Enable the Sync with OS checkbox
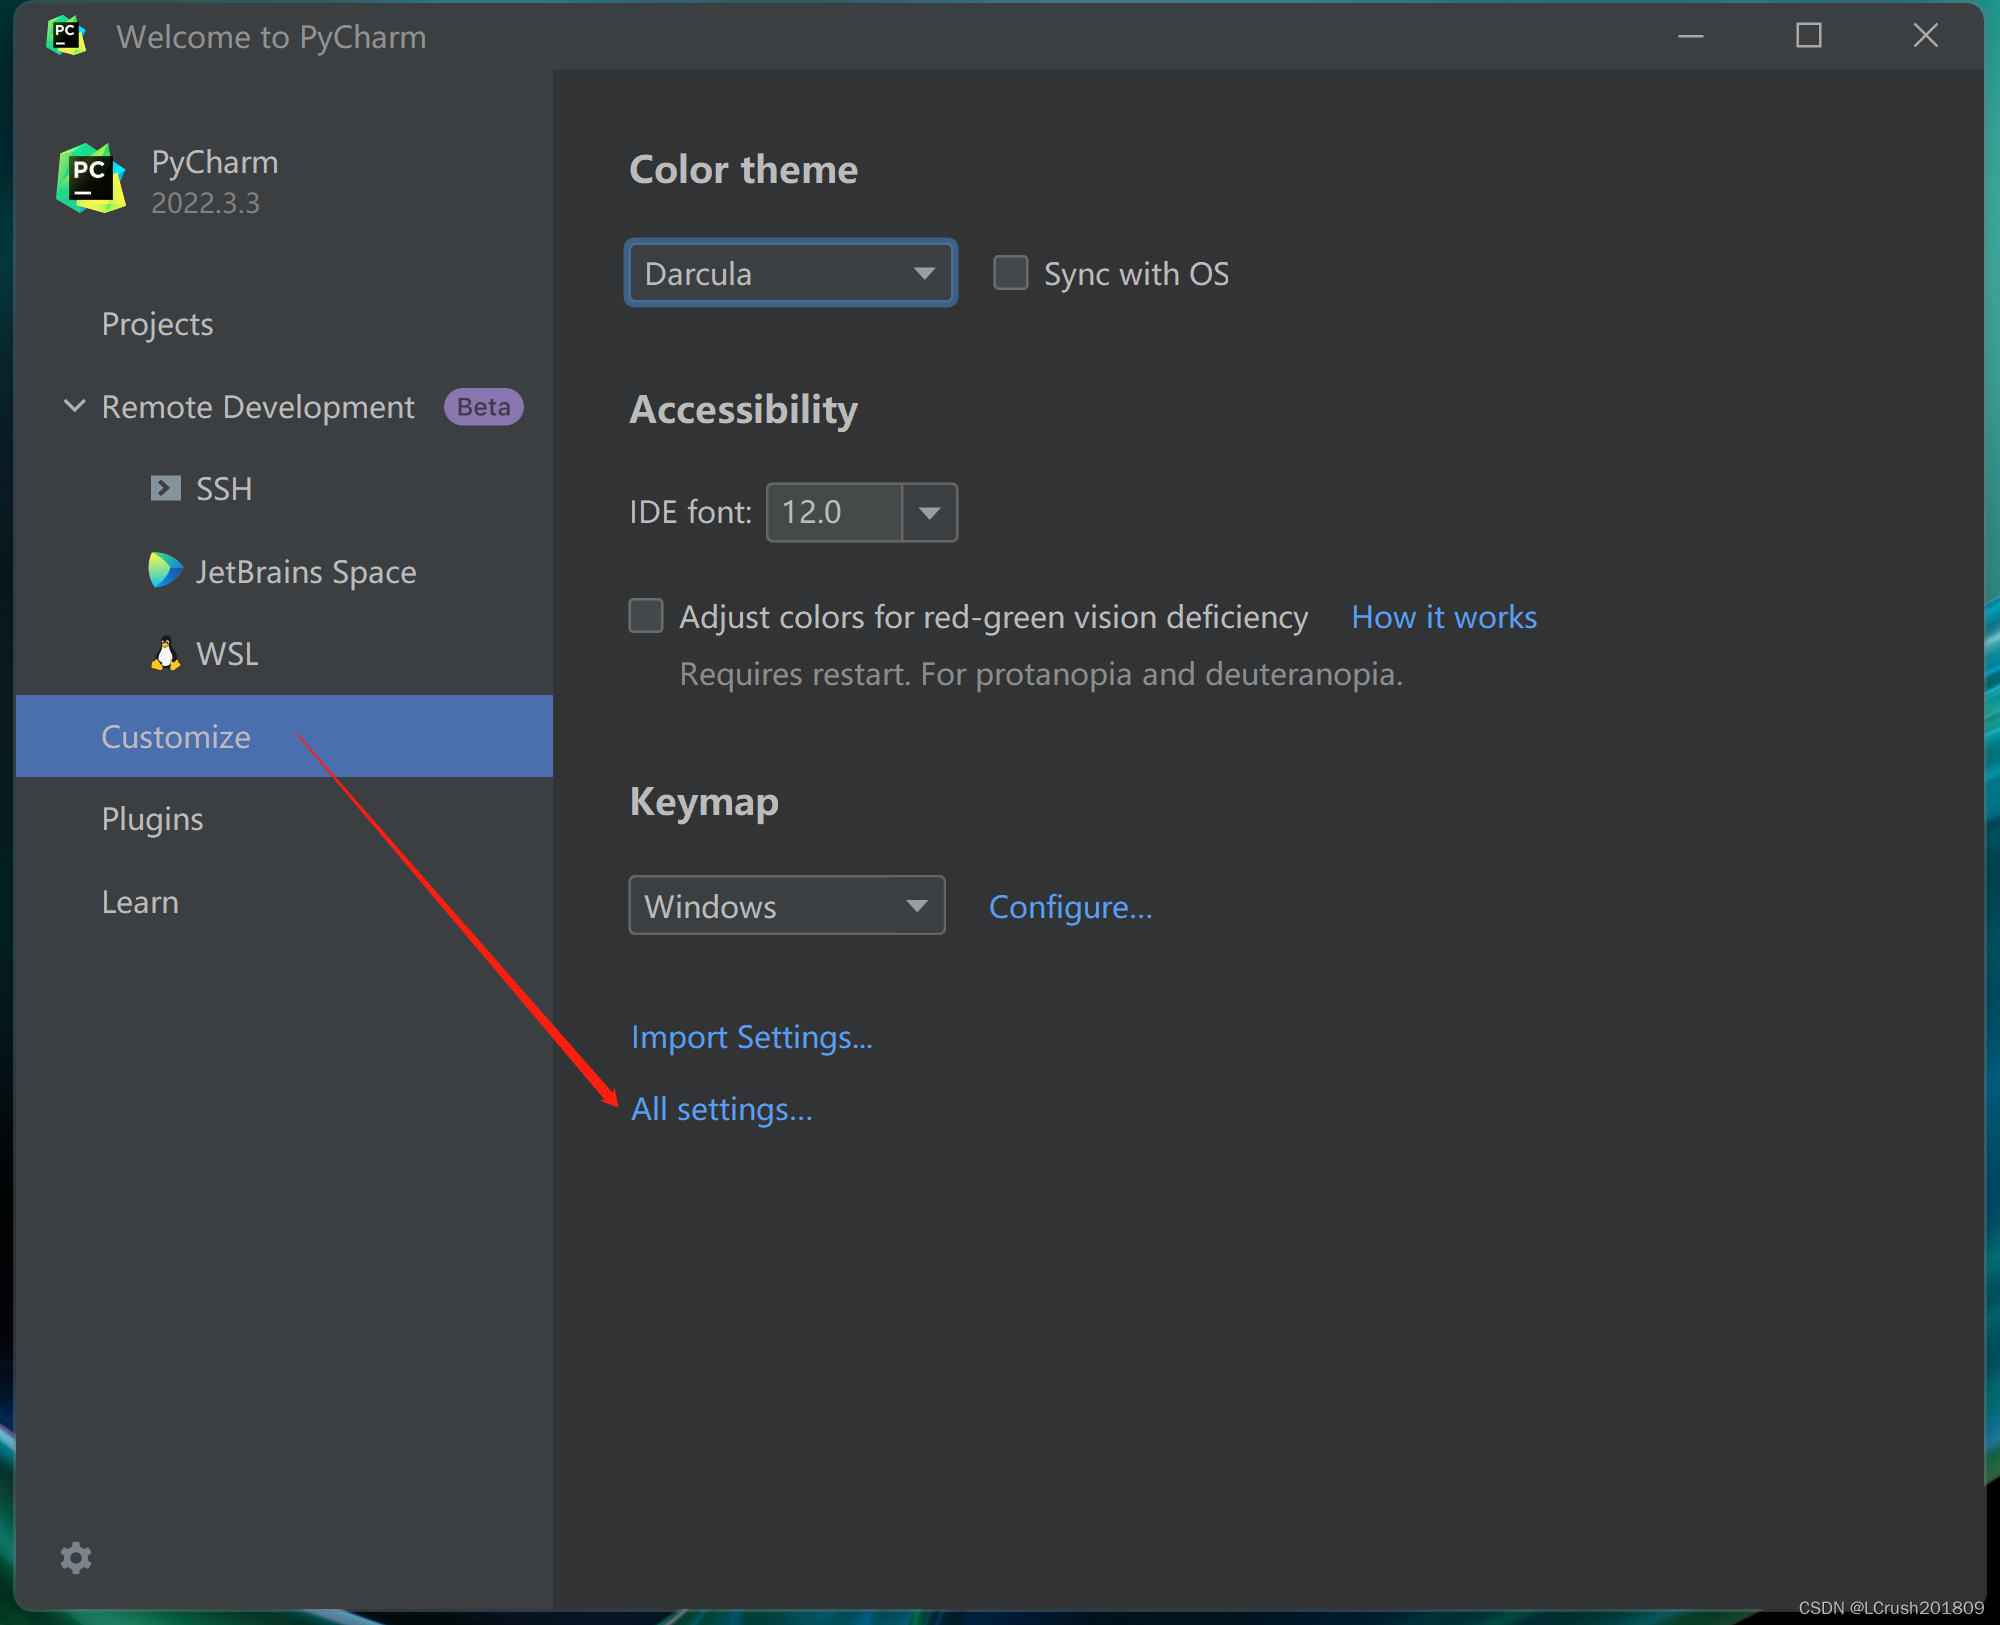Image resolution: width=2000 pixels, height=1625 pixels. coord(1010,272)
